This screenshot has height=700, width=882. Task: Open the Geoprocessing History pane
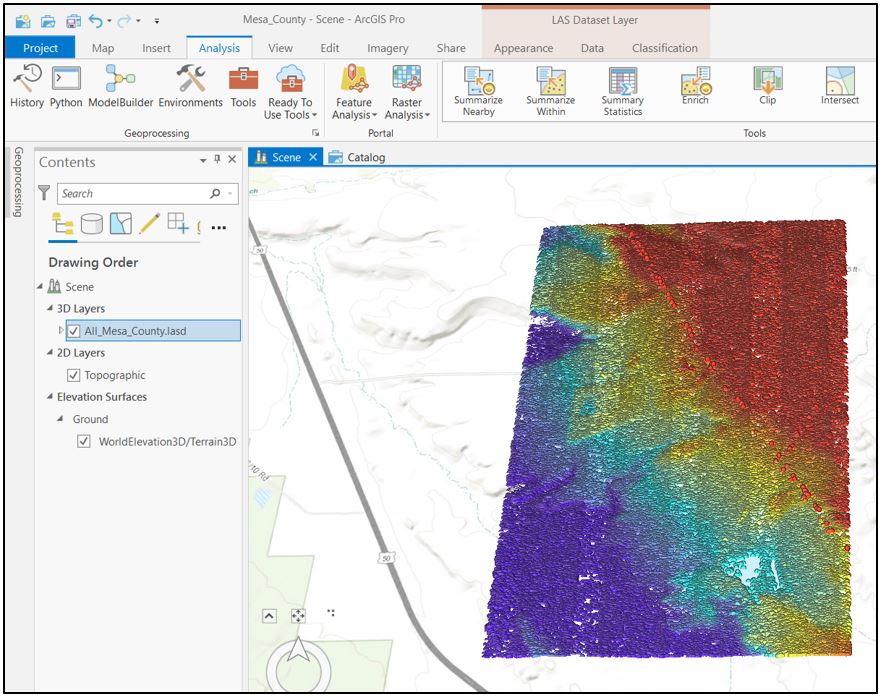[26, 90]
